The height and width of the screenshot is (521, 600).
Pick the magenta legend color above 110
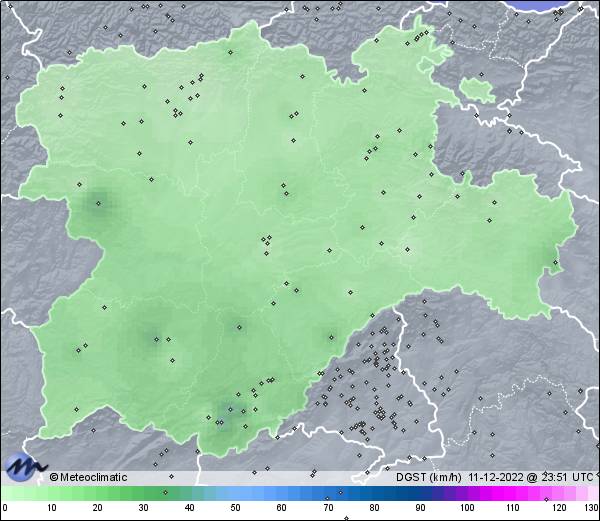point(513,494)
